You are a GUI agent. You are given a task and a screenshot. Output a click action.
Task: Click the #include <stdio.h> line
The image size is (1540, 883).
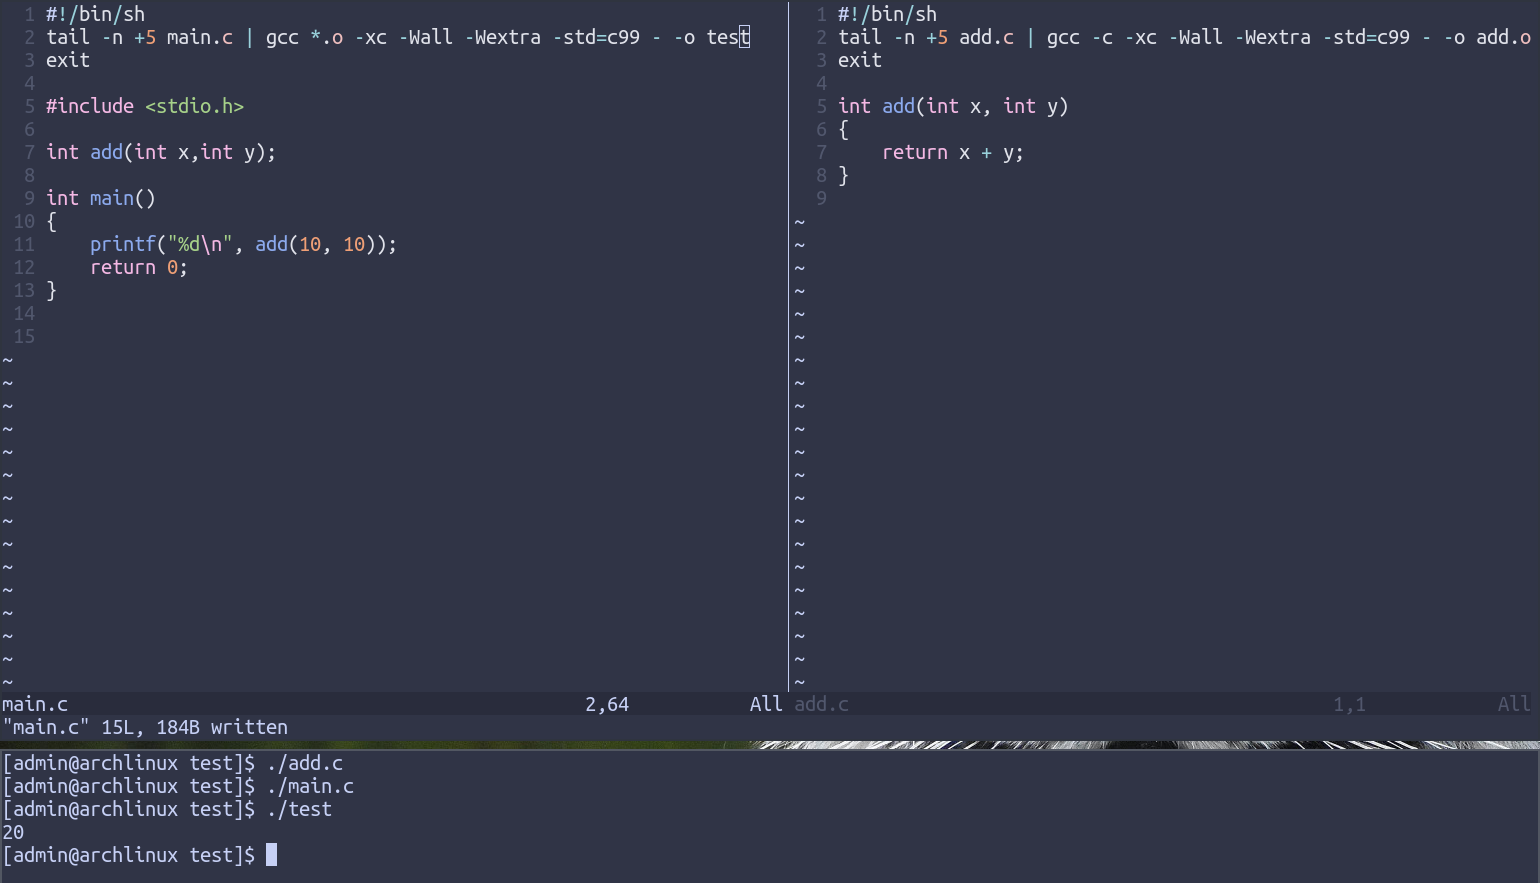coord(145,106)
